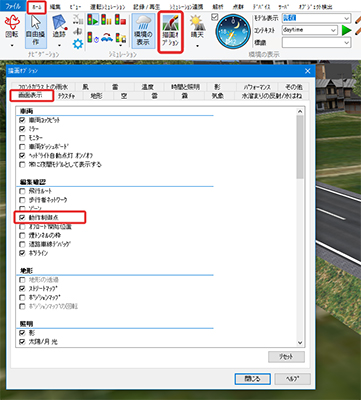Image resolution: width=361 pixels, height=400 pixels.
Task: Toggle the 環境の表示 rain cloud icon
Action: coord(143,30)
